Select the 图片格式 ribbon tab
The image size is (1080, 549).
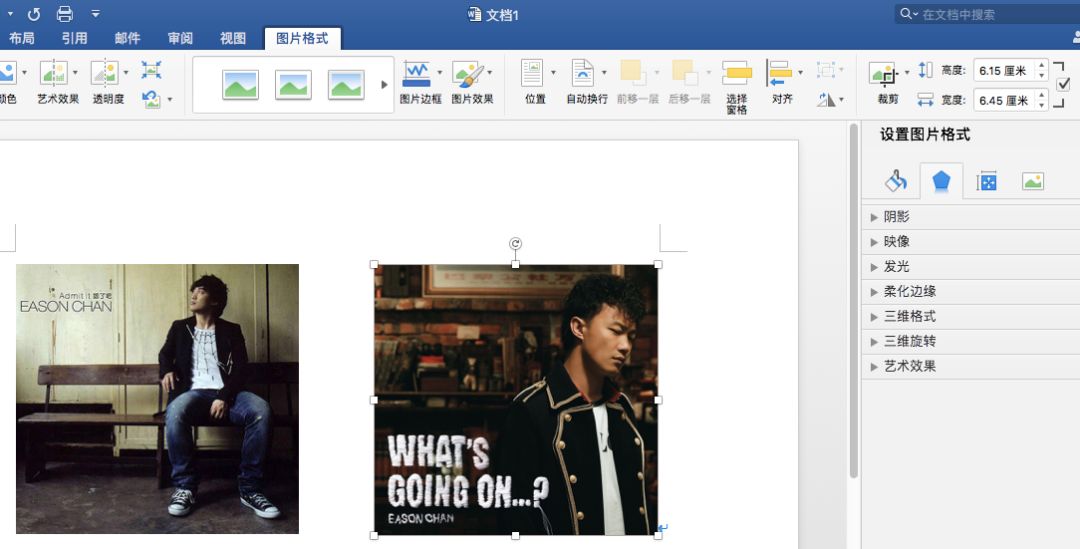[302, 39]
